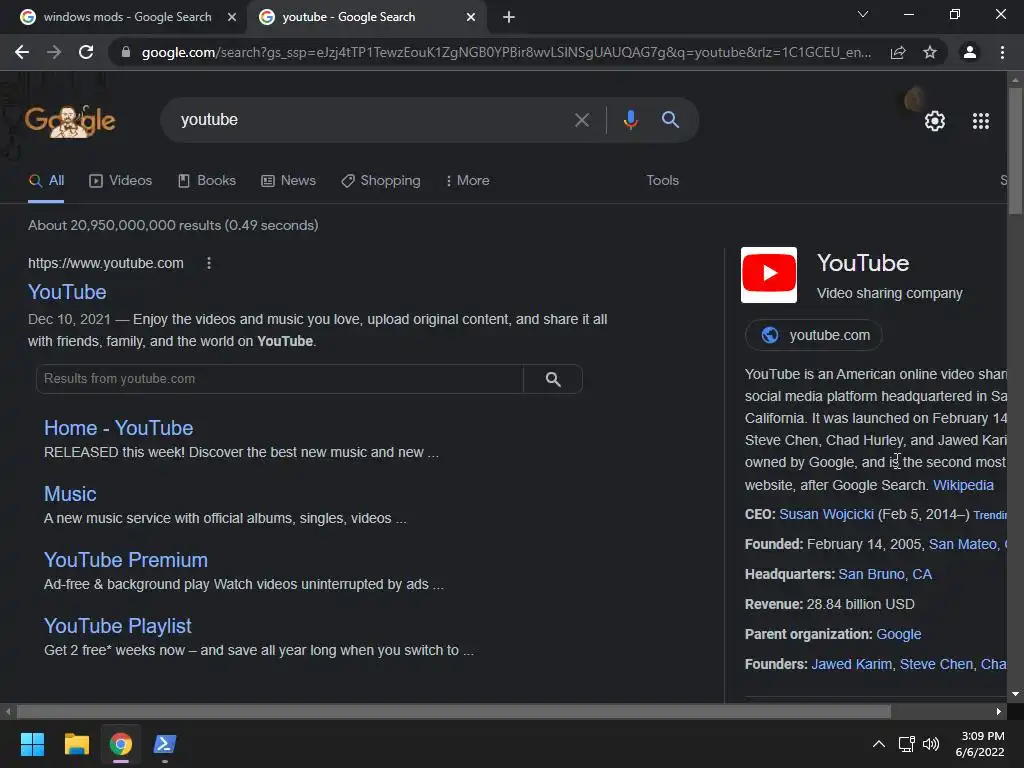
Task: Open the YouTube Playlist sitelink
Action: (118, 626)
